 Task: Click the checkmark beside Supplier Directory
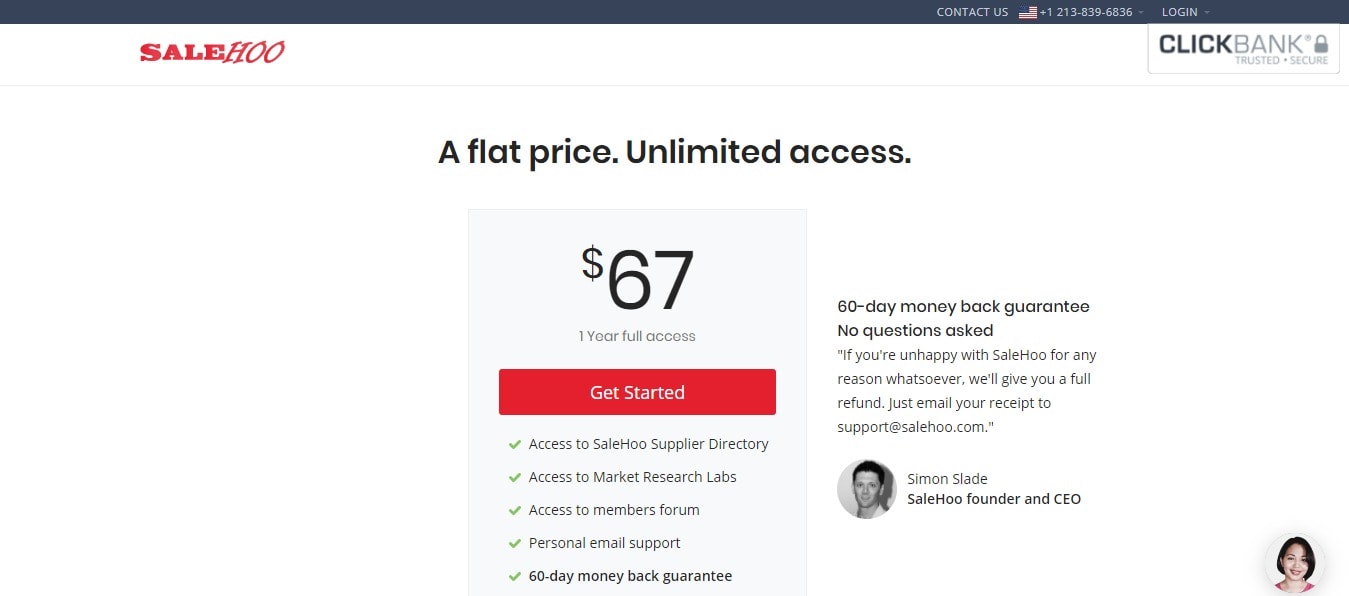click(515, 444)
